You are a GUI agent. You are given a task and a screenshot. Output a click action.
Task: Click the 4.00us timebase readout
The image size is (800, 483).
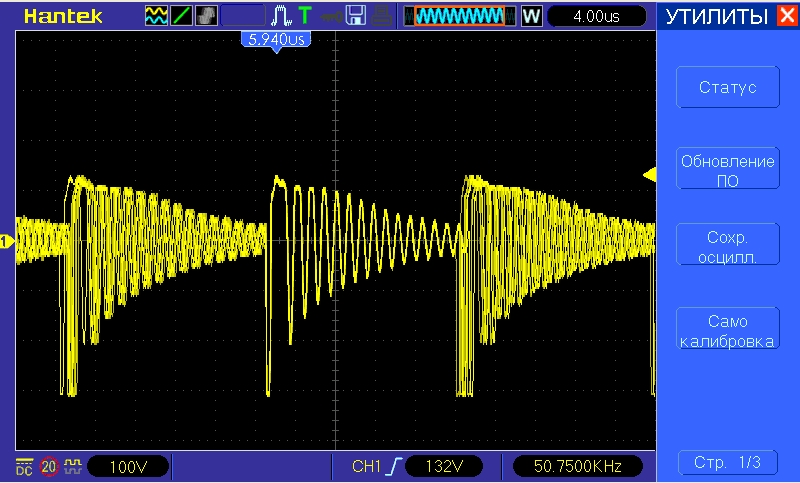point(599,16)
